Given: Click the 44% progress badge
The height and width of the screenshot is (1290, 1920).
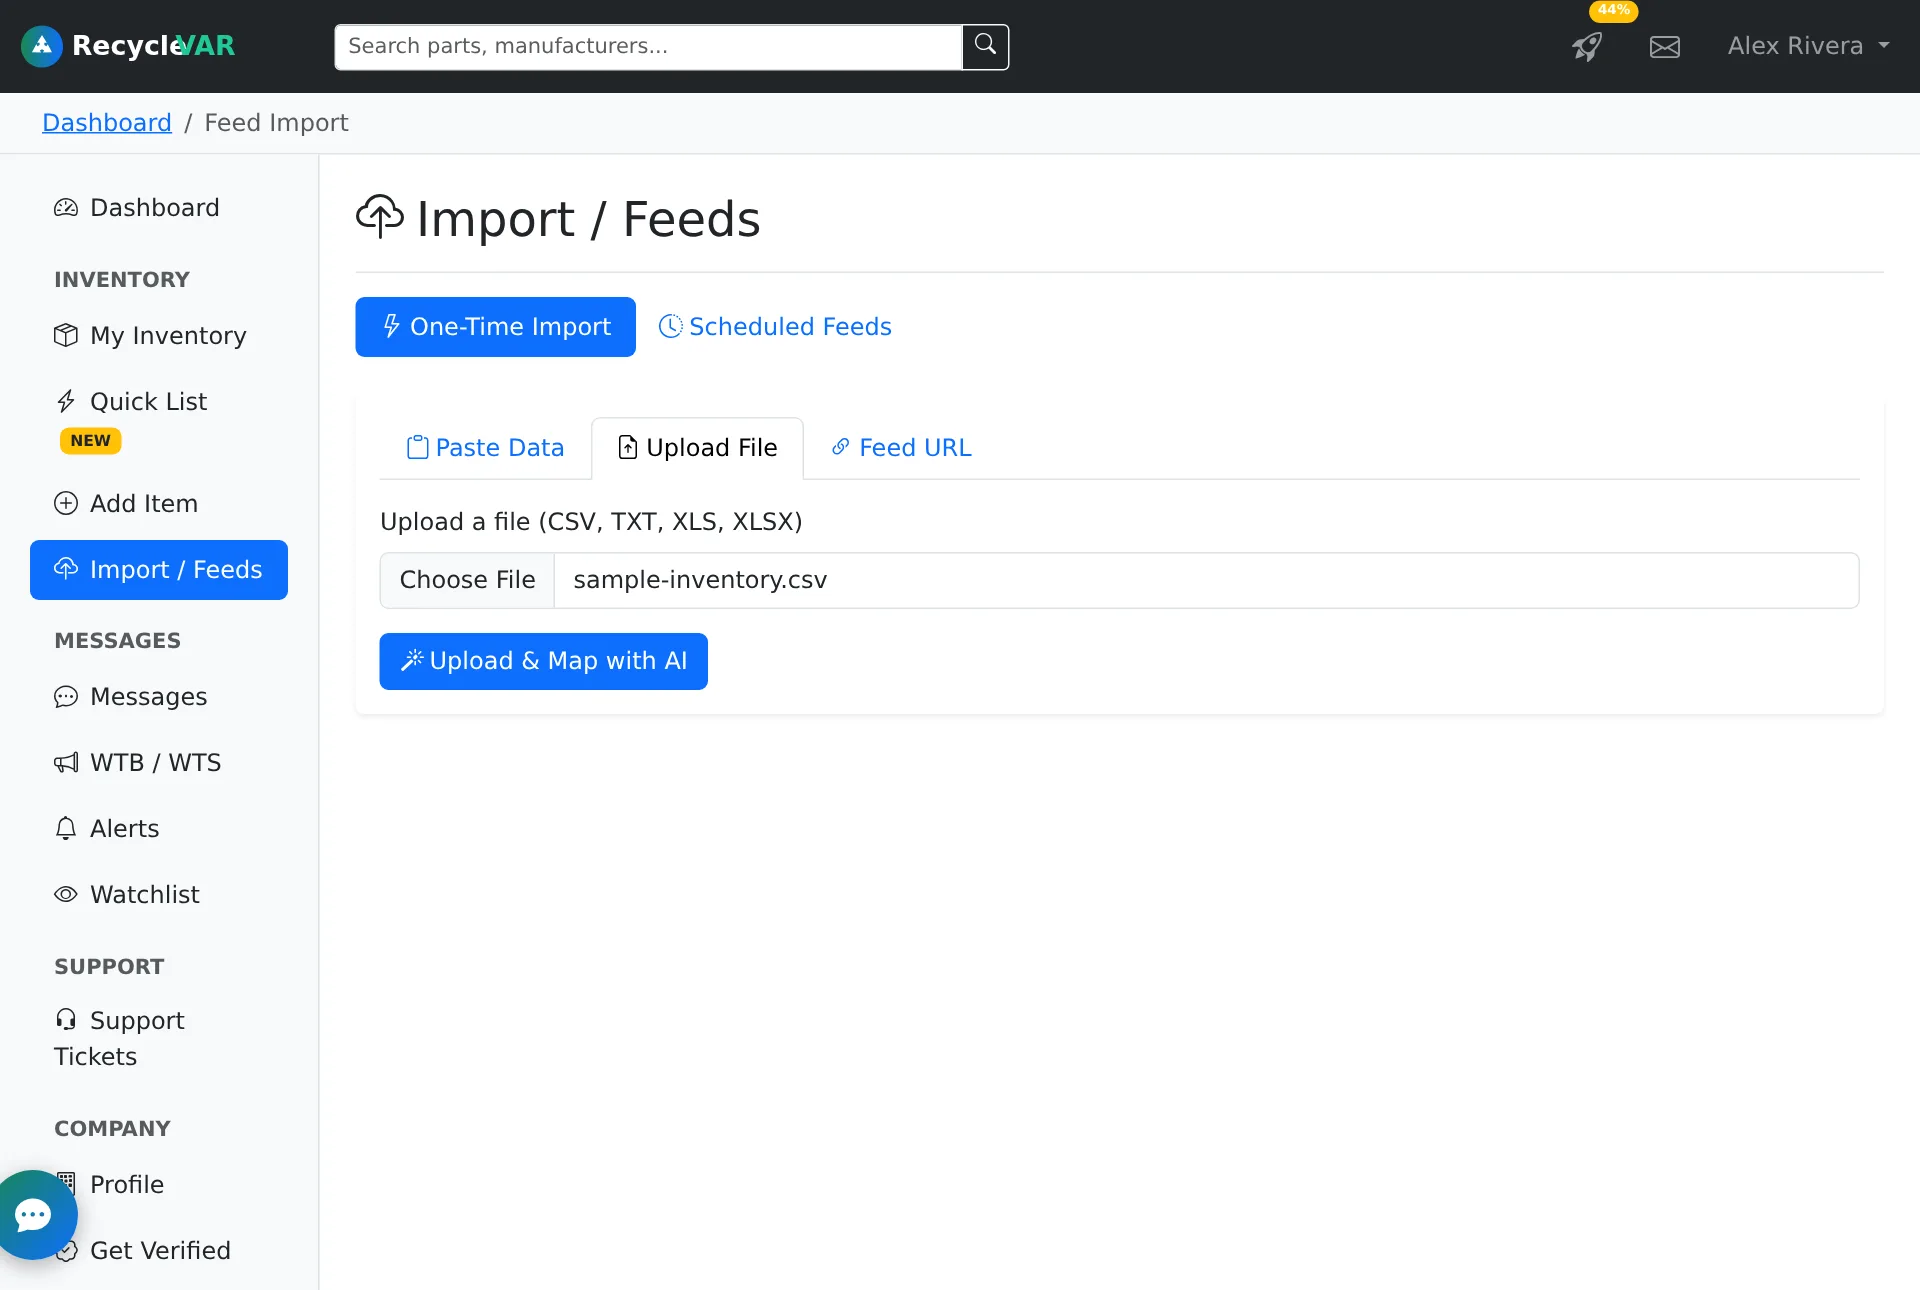Looking at the screenshot, I should tap(1613, 10).
